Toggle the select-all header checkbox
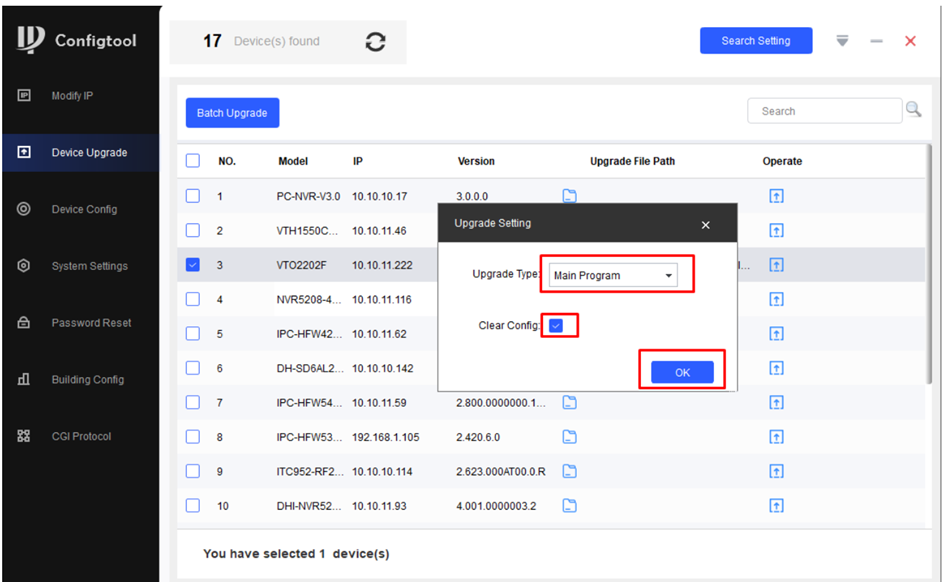945x582 pixels. 193,161
